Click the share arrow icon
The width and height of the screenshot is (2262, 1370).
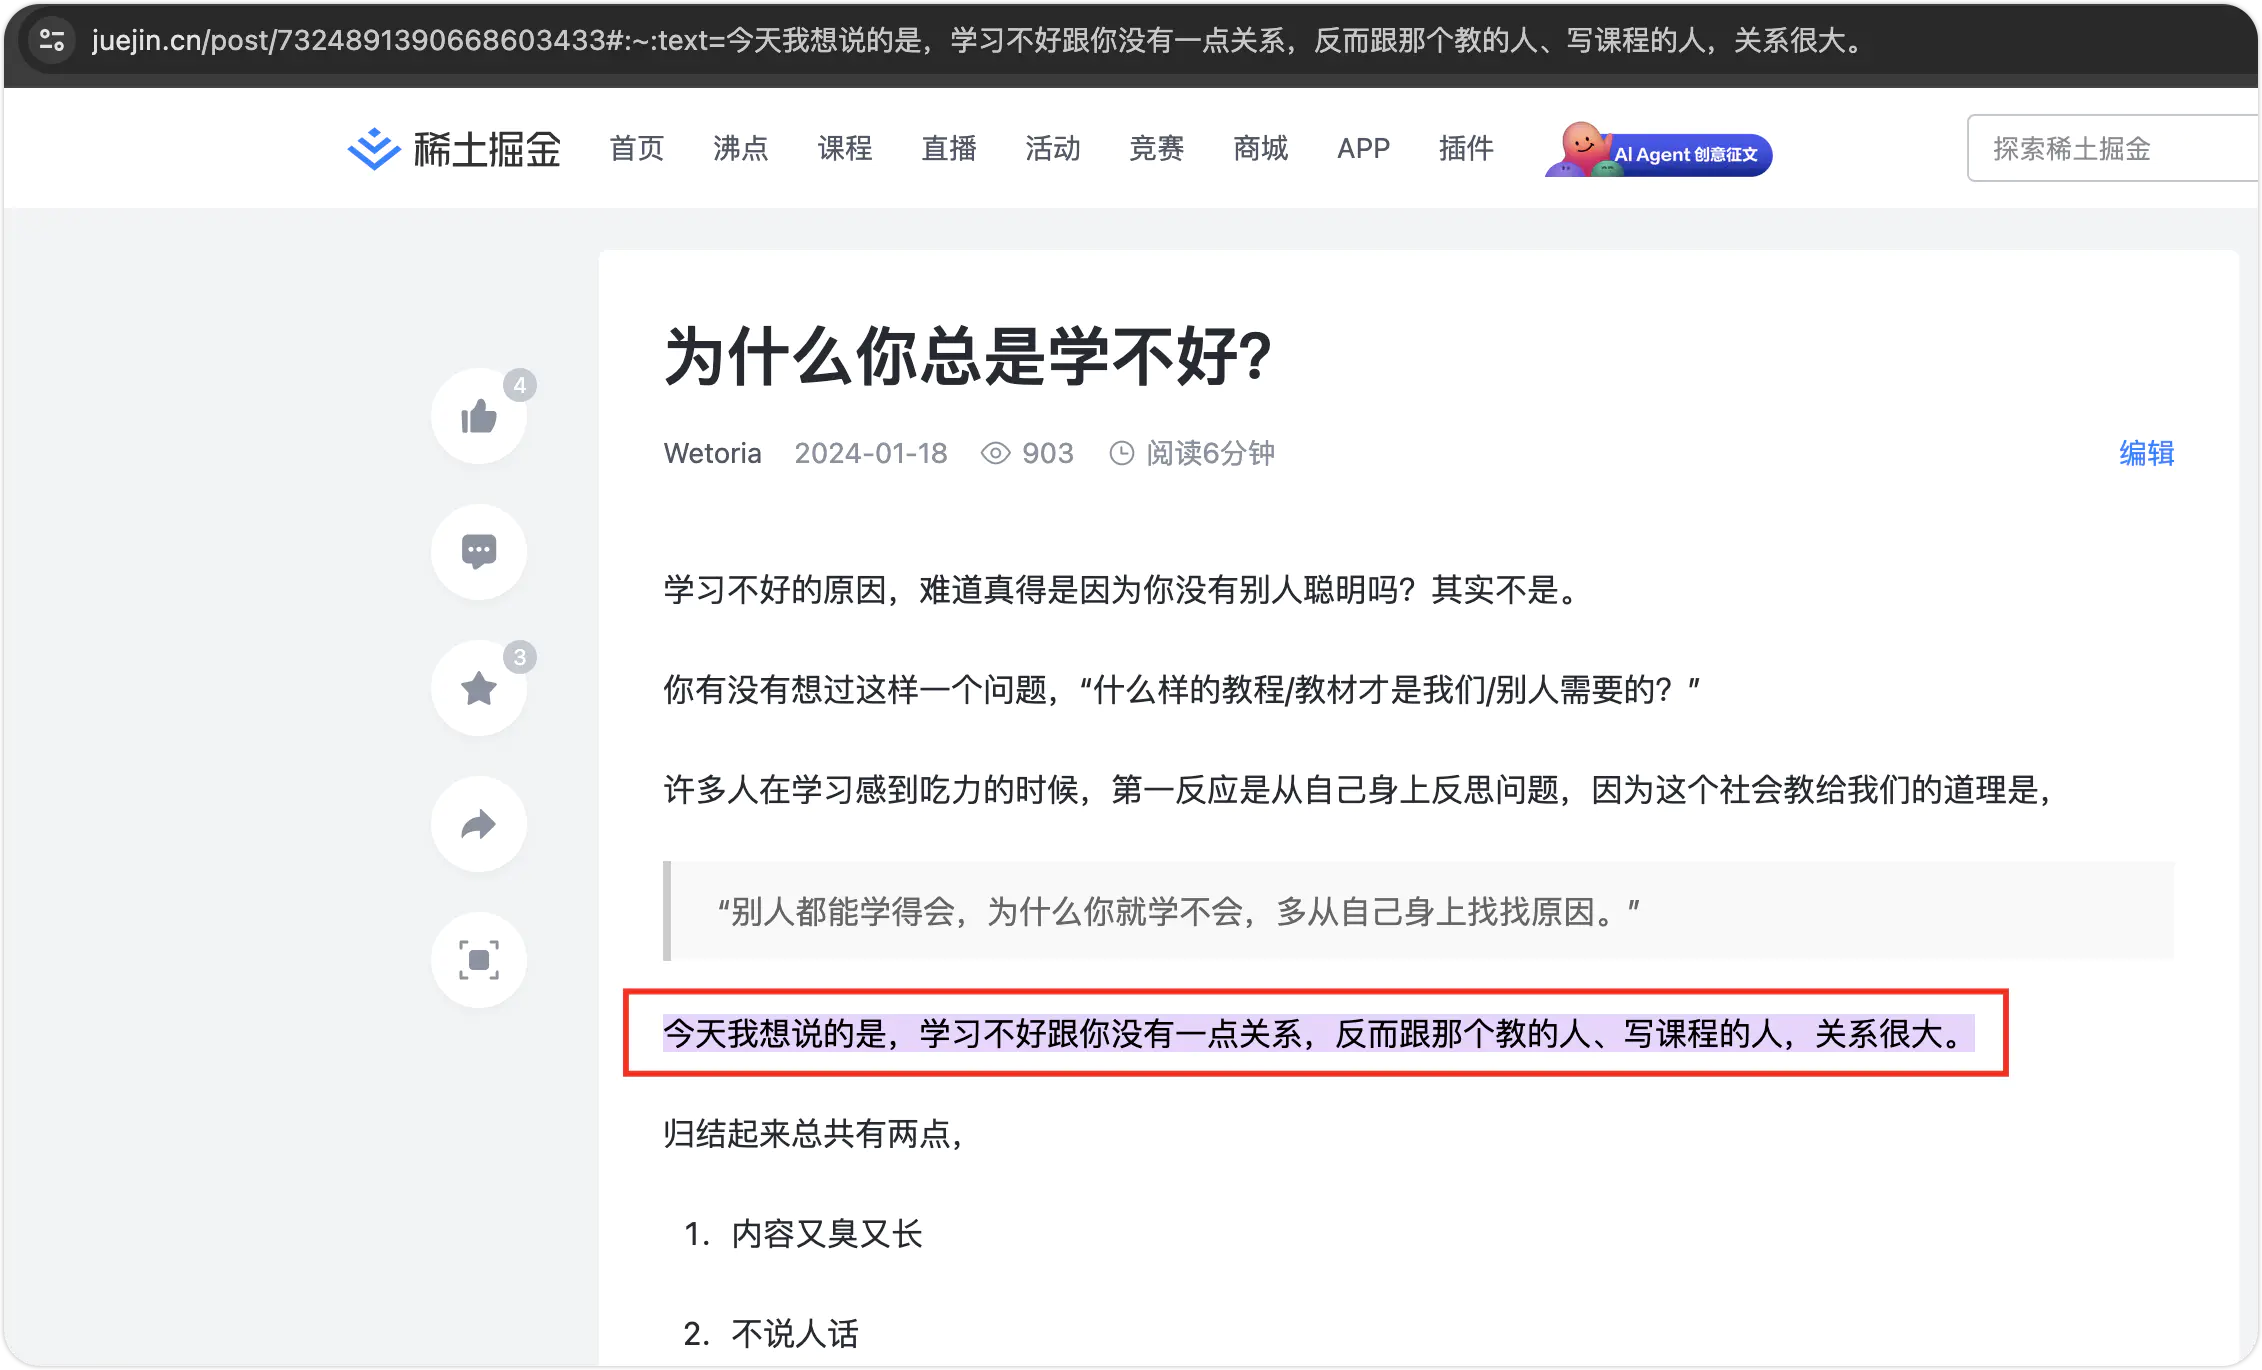click(478, 824)
